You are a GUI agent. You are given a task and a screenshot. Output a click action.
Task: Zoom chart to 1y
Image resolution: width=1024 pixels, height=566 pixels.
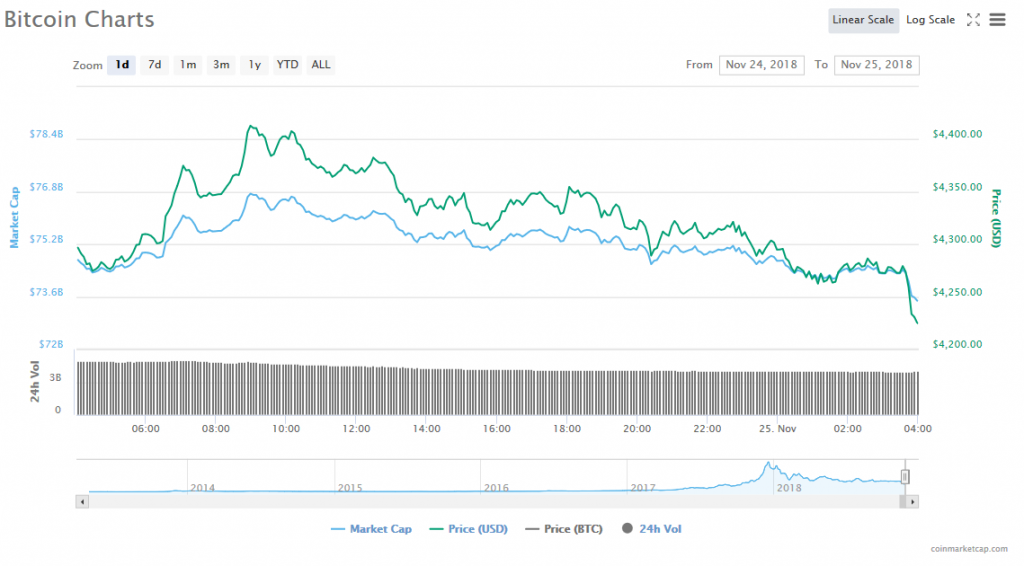[255, 65]
